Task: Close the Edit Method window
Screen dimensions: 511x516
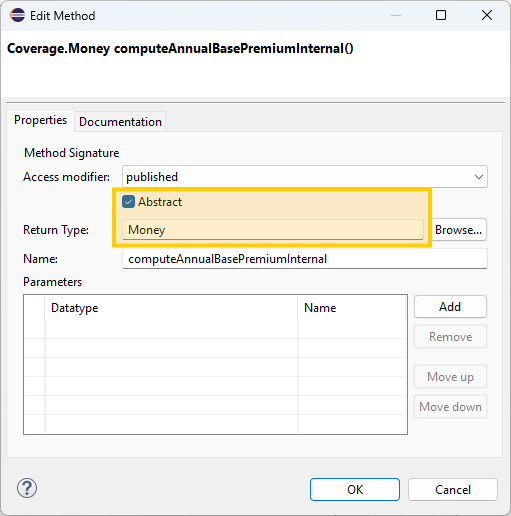Action: 487,15
